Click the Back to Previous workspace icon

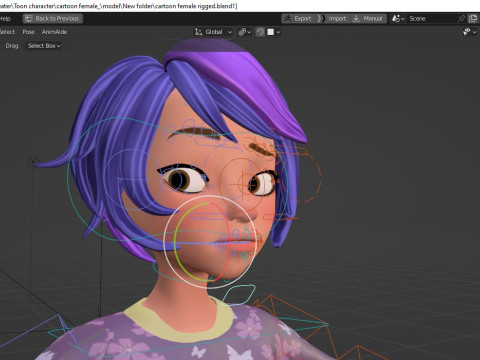(29, 19)
